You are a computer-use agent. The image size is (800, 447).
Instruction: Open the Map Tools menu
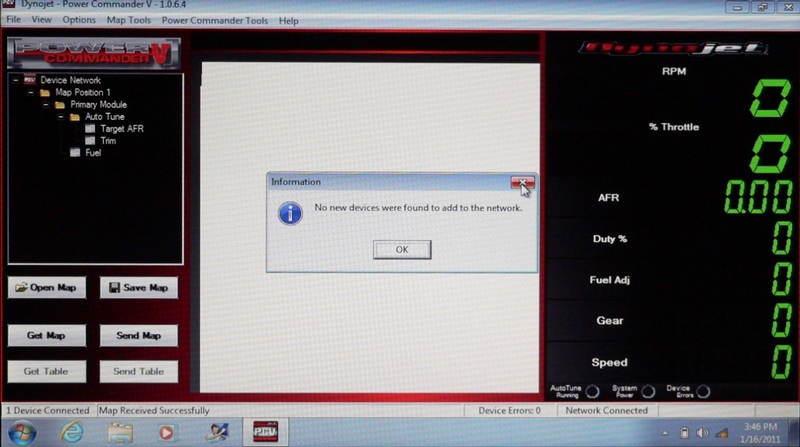(x=128, y=20)
